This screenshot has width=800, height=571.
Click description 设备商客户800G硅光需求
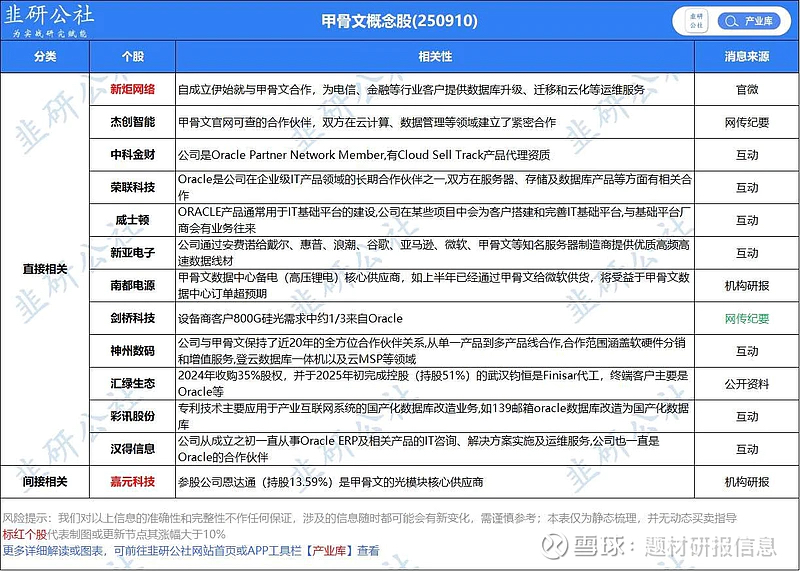tap(290, 318)
